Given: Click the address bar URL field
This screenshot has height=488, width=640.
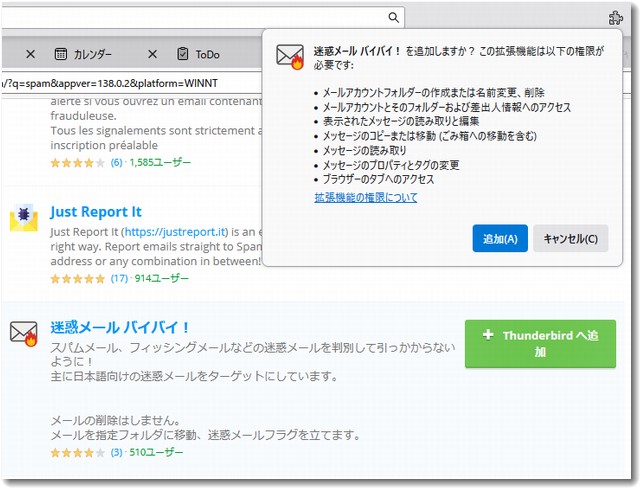Looking at the screenshot, I should [x=131, y=83].
